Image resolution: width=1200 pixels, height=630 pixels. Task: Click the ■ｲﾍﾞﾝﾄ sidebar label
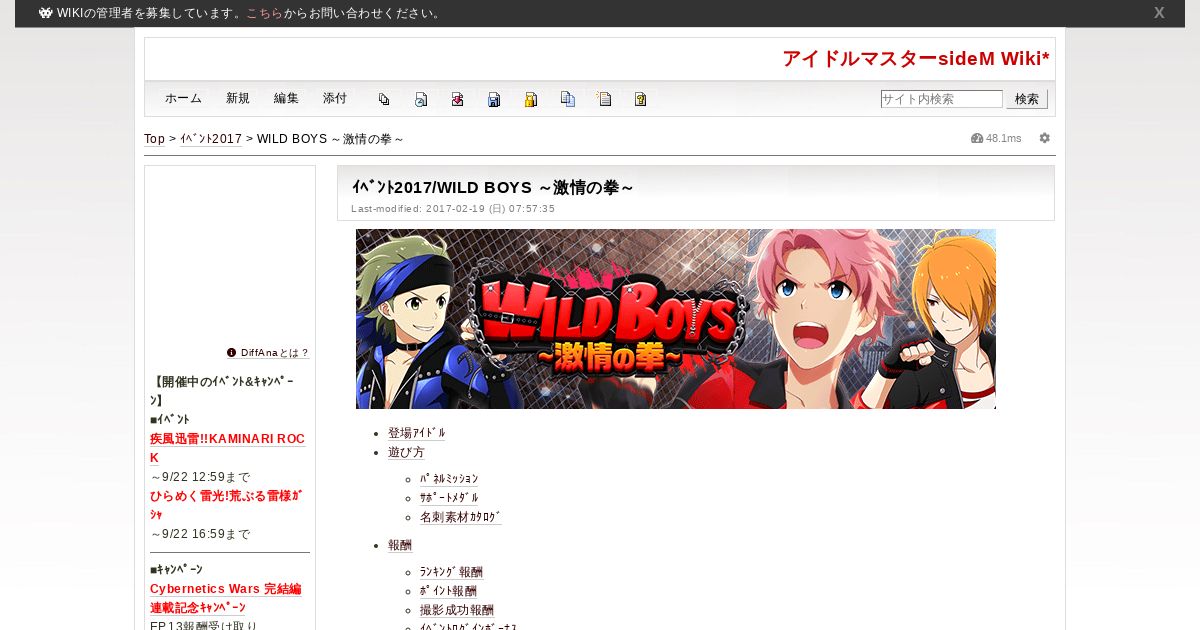(170, 419)
